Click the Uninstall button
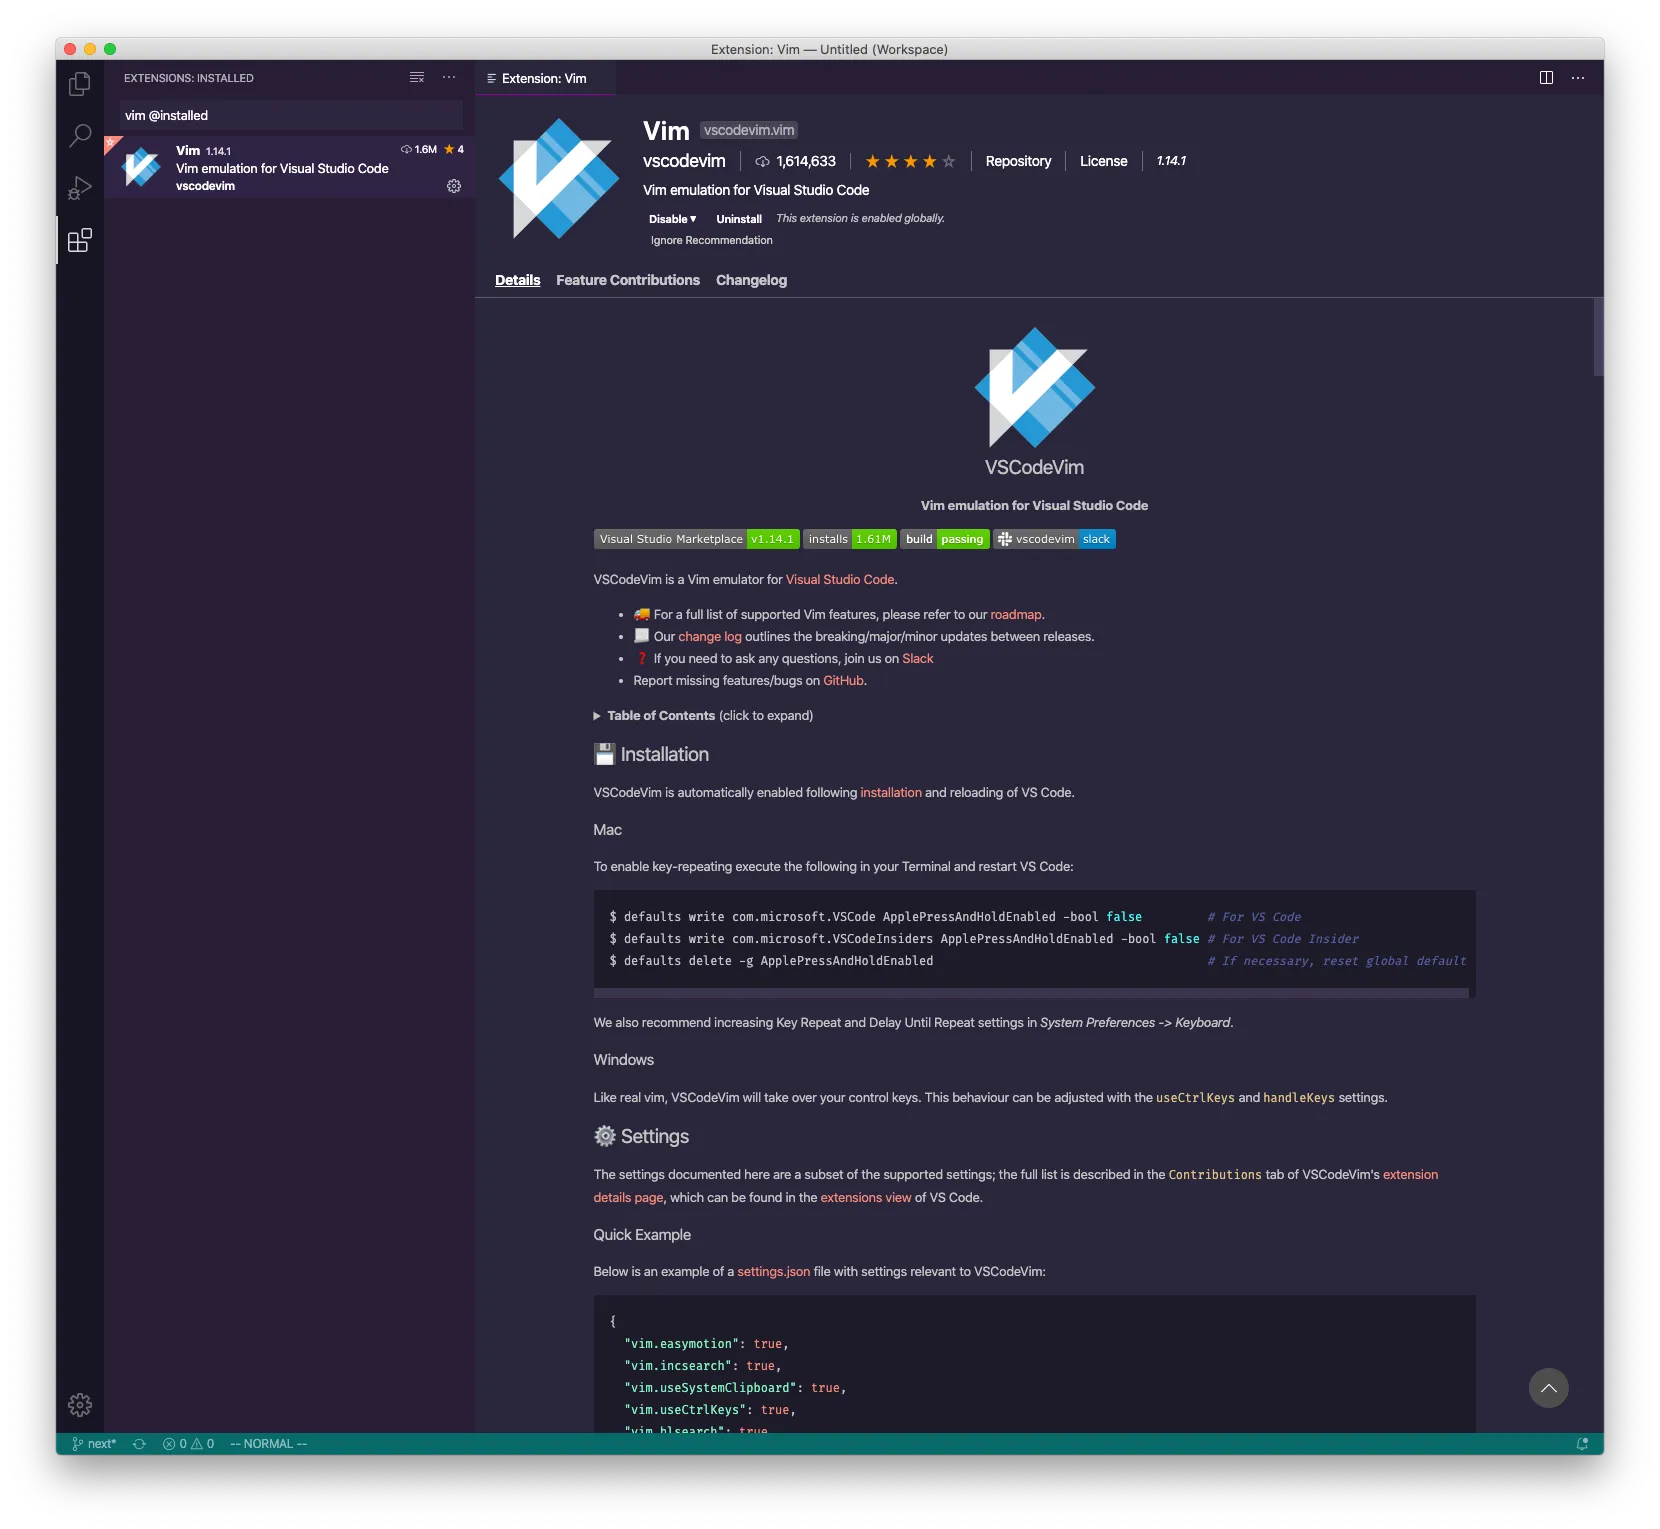 739,219
